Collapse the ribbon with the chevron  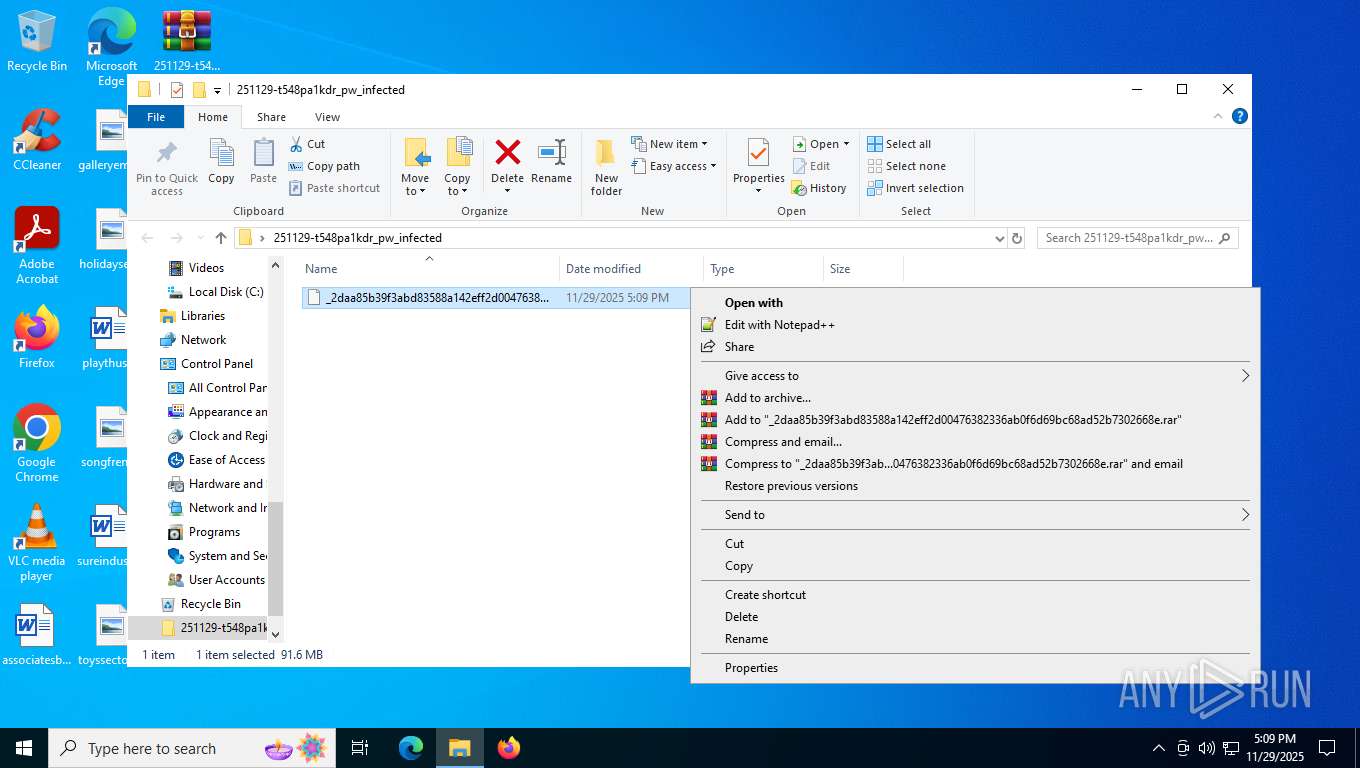[1218, 117]
